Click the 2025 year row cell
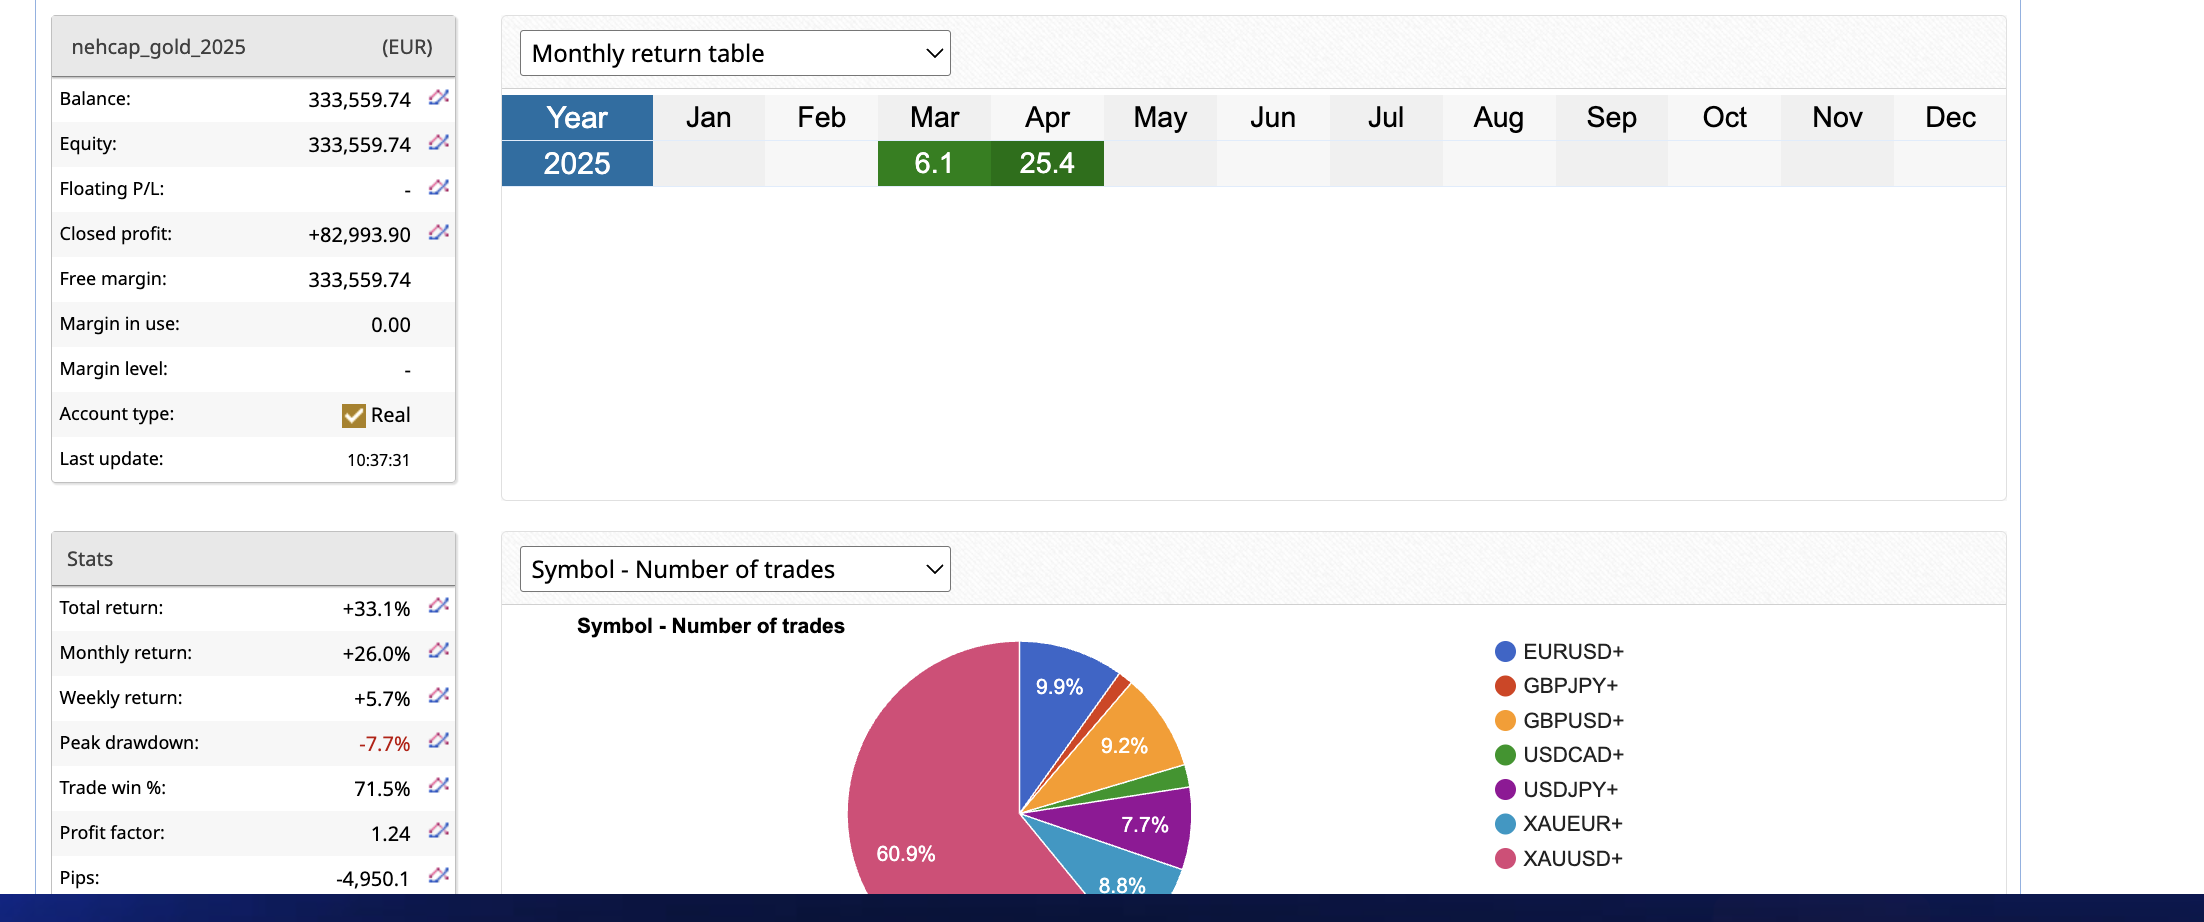The height and width of the screenshot is (922, 2204). (x=577, y=163)
